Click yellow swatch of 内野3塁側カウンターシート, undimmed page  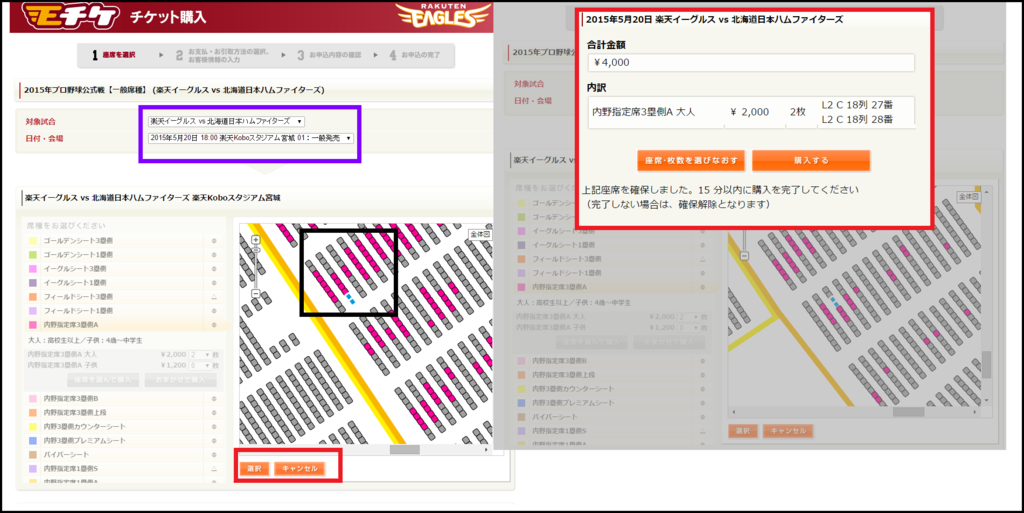point(33,426)
